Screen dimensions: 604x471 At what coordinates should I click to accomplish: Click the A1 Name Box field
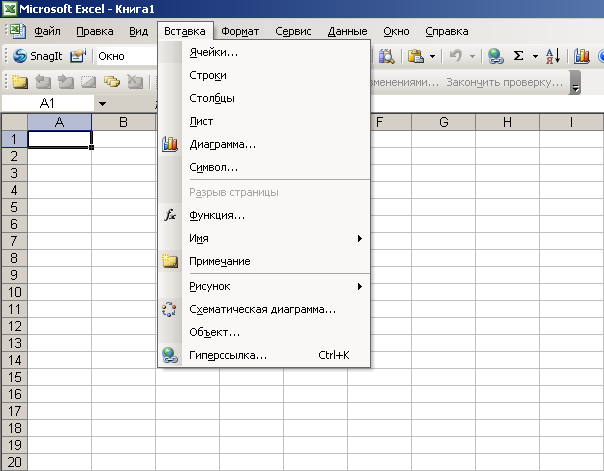(x=48, y=103)
